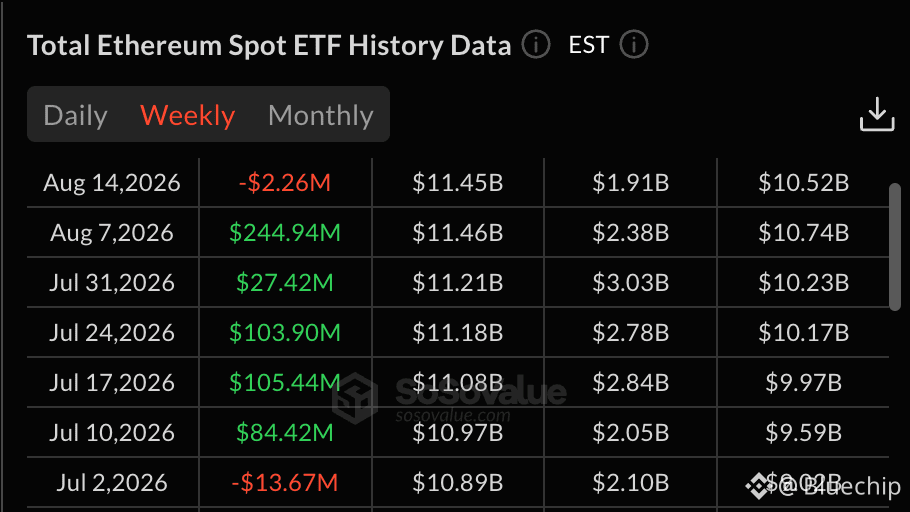Image resolution: width=910 pixels, height=512 pixels.
Task: Select the Weekly tab
Action: (187, 115)
